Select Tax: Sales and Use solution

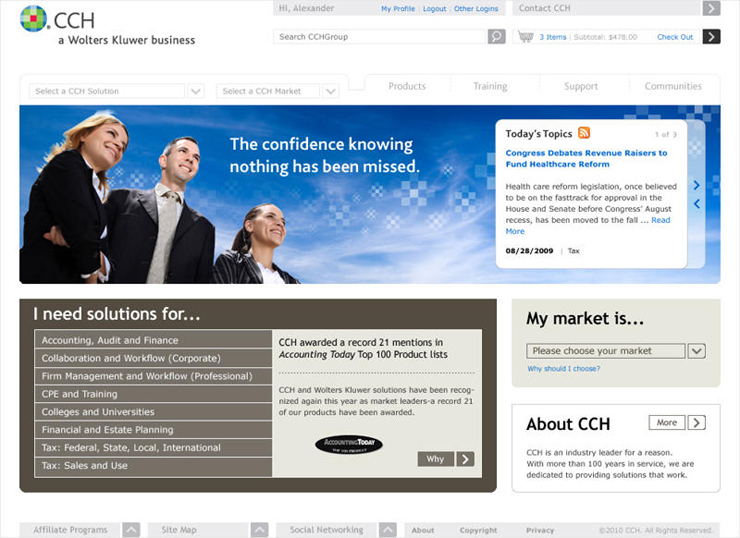tap(153, 466)
